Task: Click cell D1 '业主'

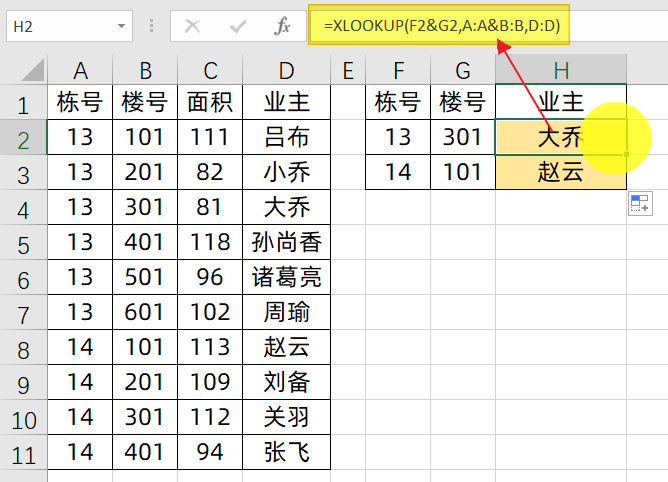Action: click(286, 102)
